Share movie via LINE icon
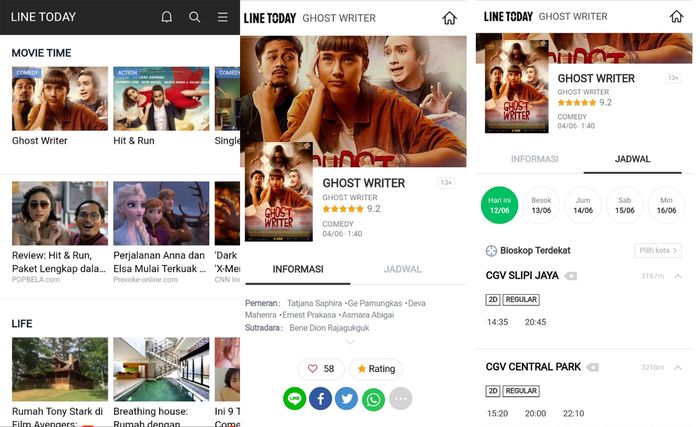Viewport: 700px width, 427px height. coord(295,398)
